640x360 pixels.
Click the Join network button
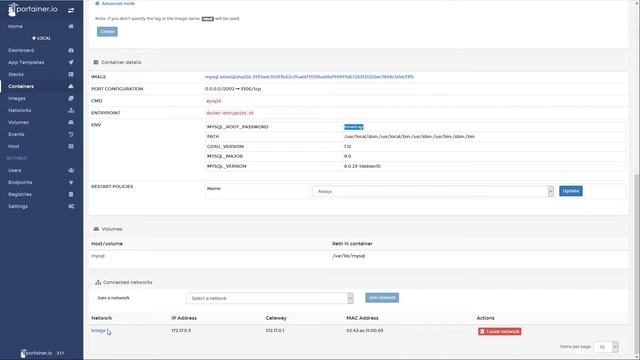[382, 298]
